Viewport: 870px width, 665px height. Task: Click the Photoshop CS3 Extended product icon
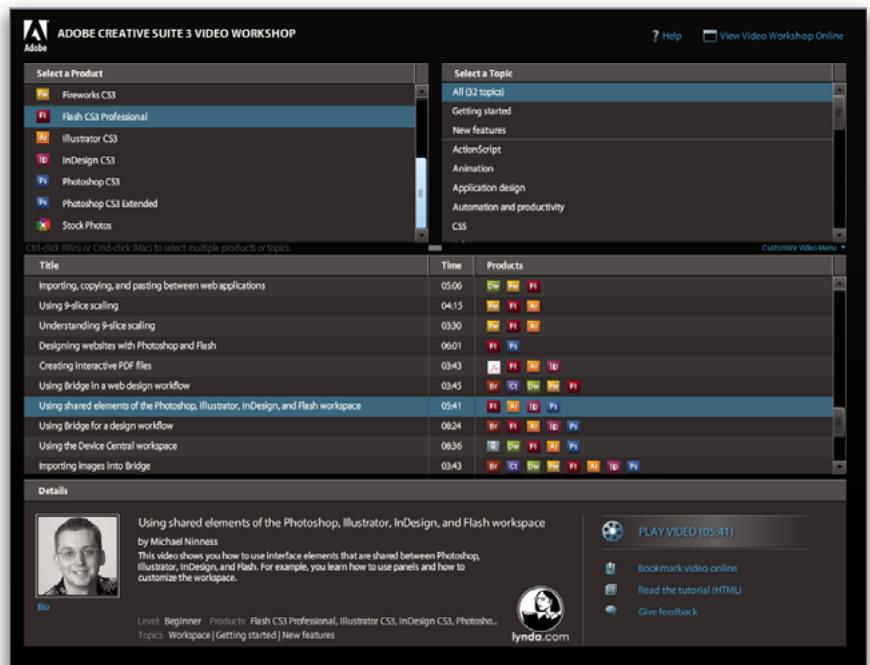tap(43, 202)
